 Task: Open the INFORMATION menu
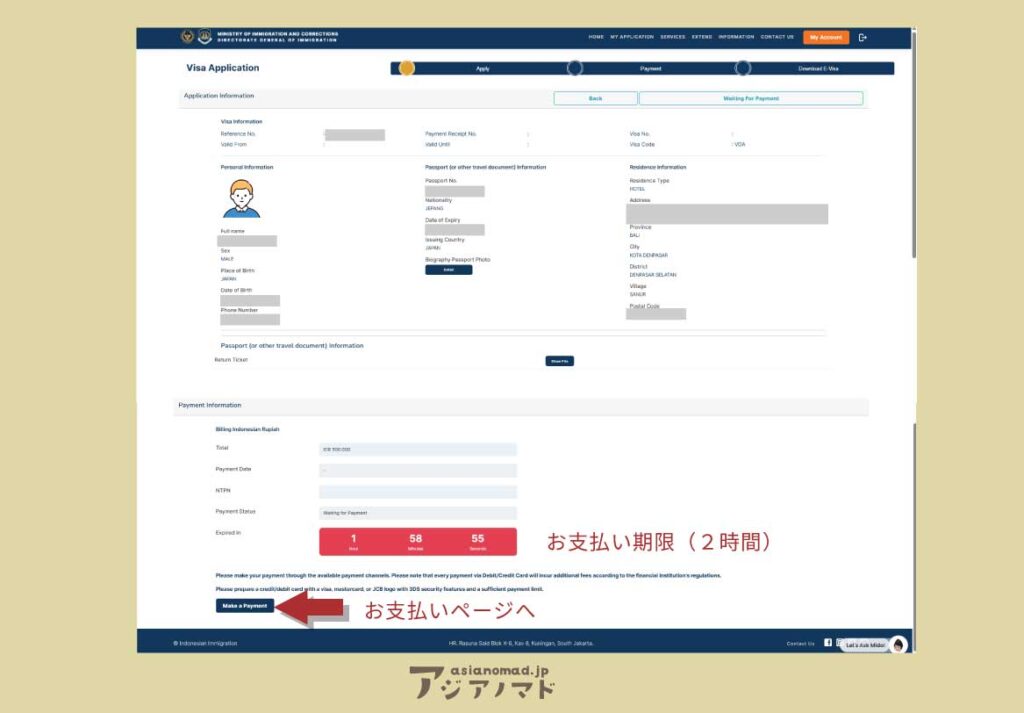click(x=736, y=37)
